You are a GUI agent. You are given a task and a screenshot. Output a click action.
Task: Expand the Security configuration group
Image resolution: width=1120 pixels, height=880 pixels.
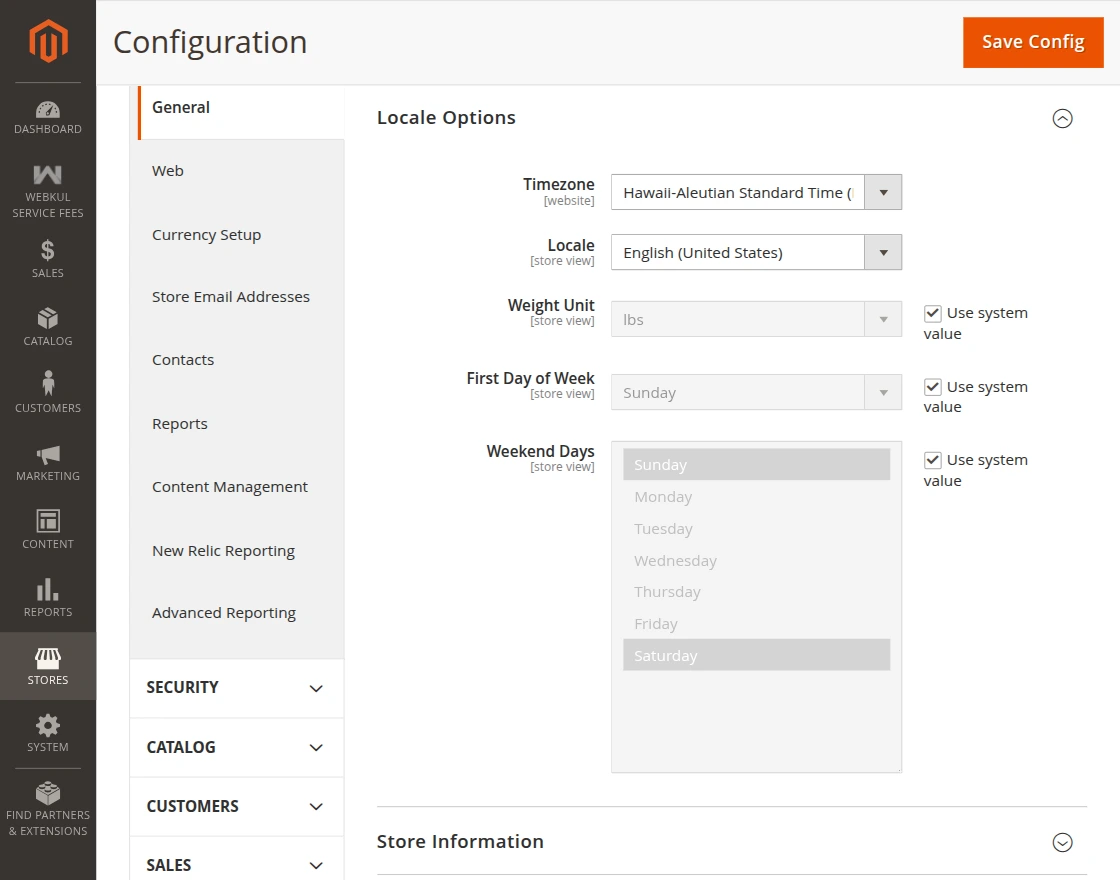[236, 688]
